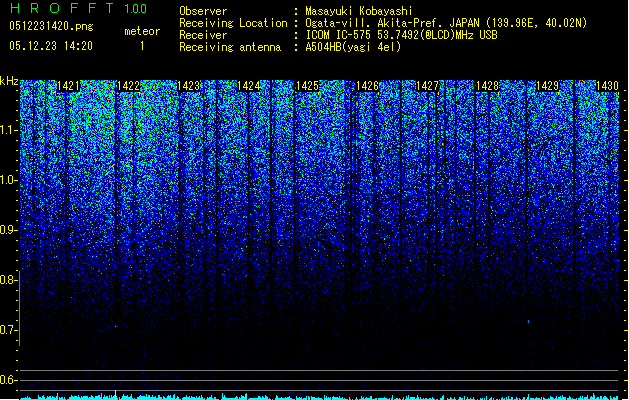
Task: Click the cyan signal level graph at bottom
Action: [x=319, y=397]
